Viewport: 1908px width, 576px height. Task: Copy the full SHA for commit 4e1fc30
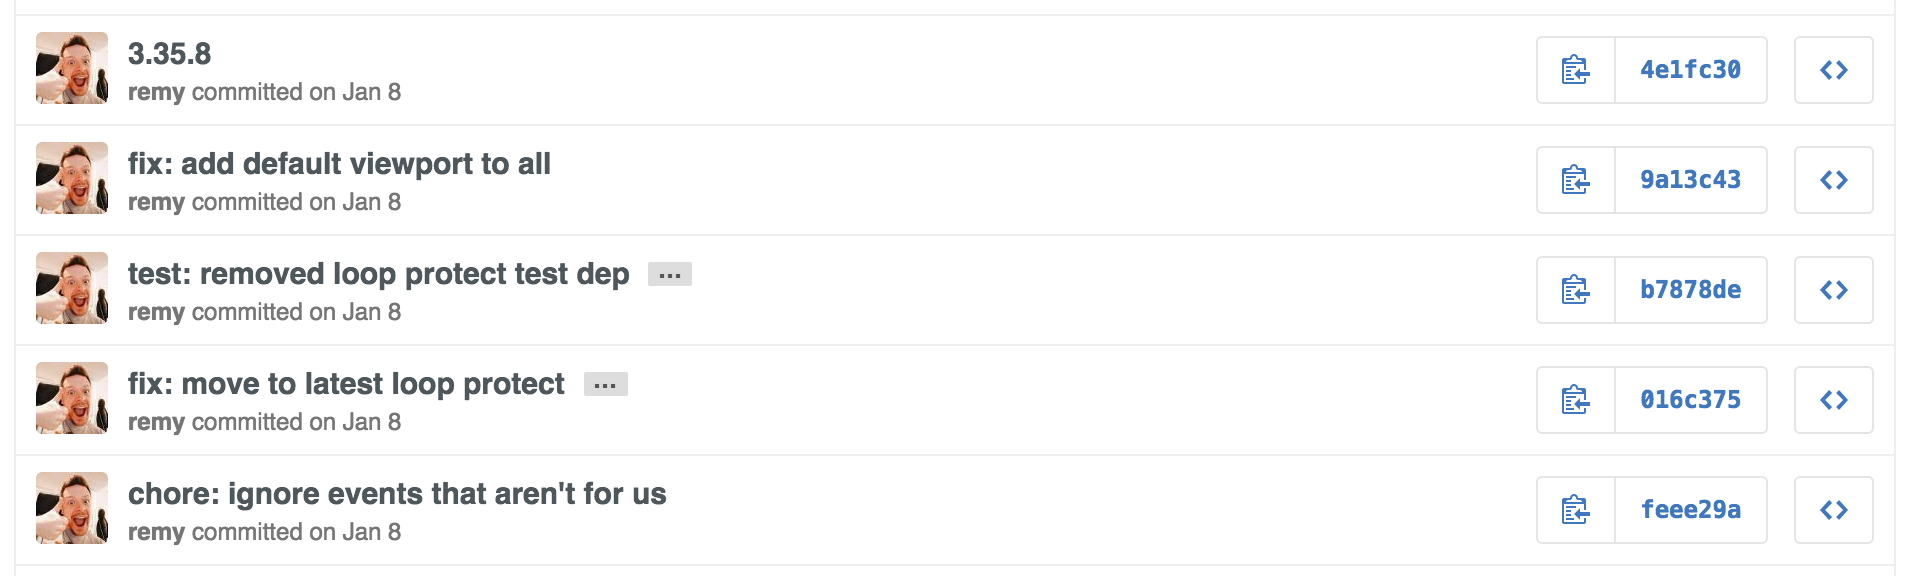click(1576, 70)
